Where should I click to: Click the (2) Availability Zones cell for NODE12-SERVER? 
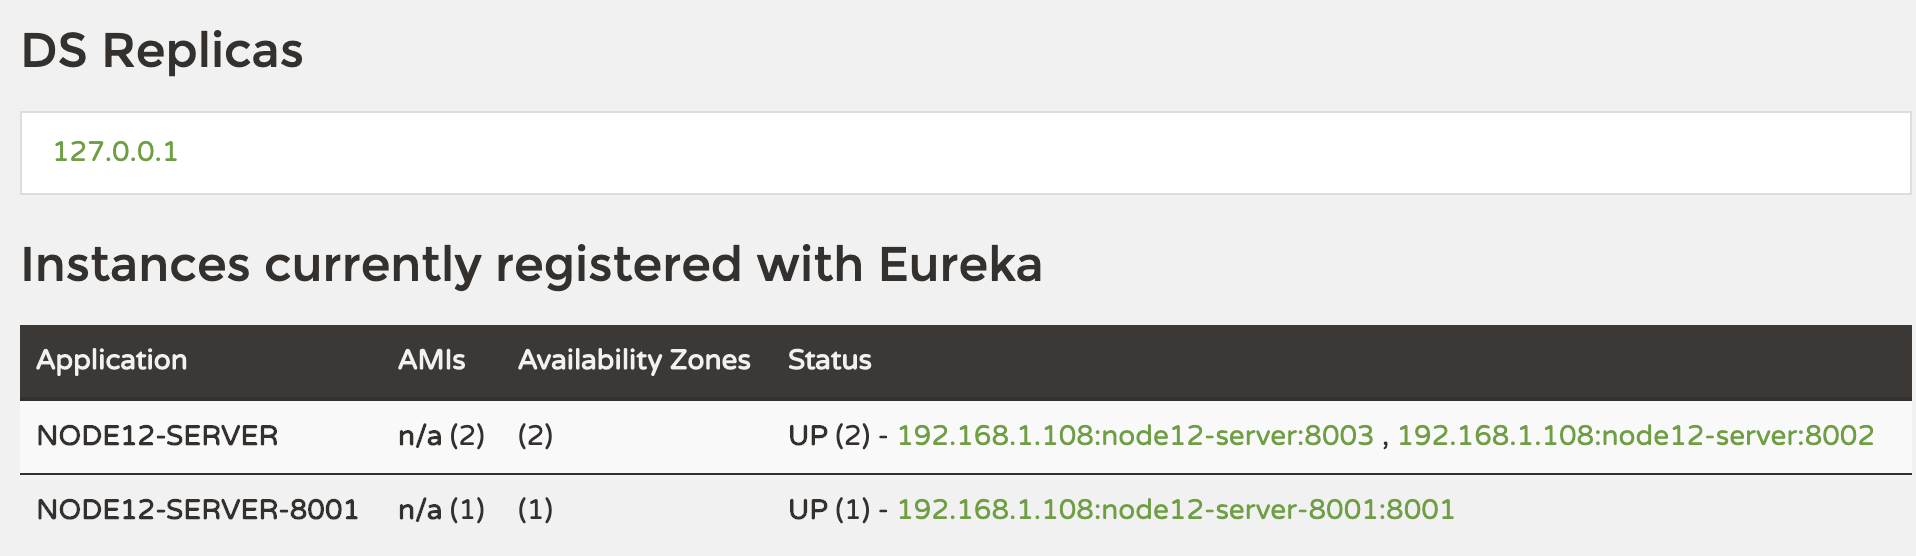[x=535, y=436]
